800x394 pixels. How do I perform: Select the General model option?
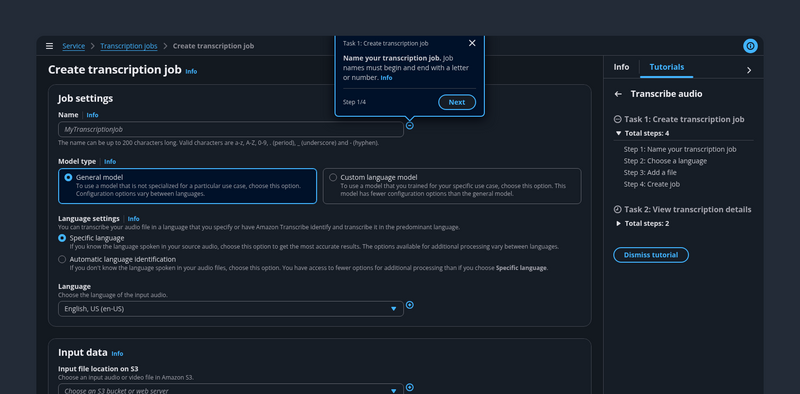188,186
